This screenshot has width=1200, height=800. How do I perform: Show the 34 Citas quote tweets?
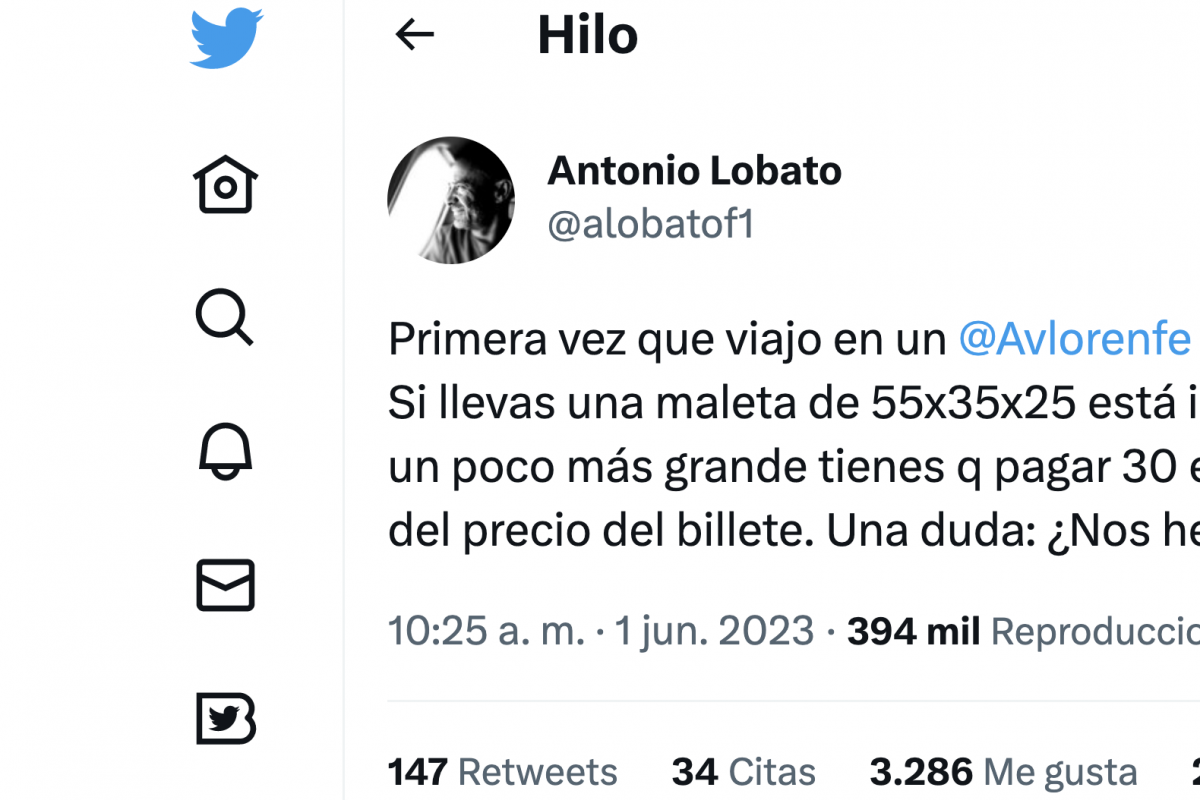[x=744, y=772]
